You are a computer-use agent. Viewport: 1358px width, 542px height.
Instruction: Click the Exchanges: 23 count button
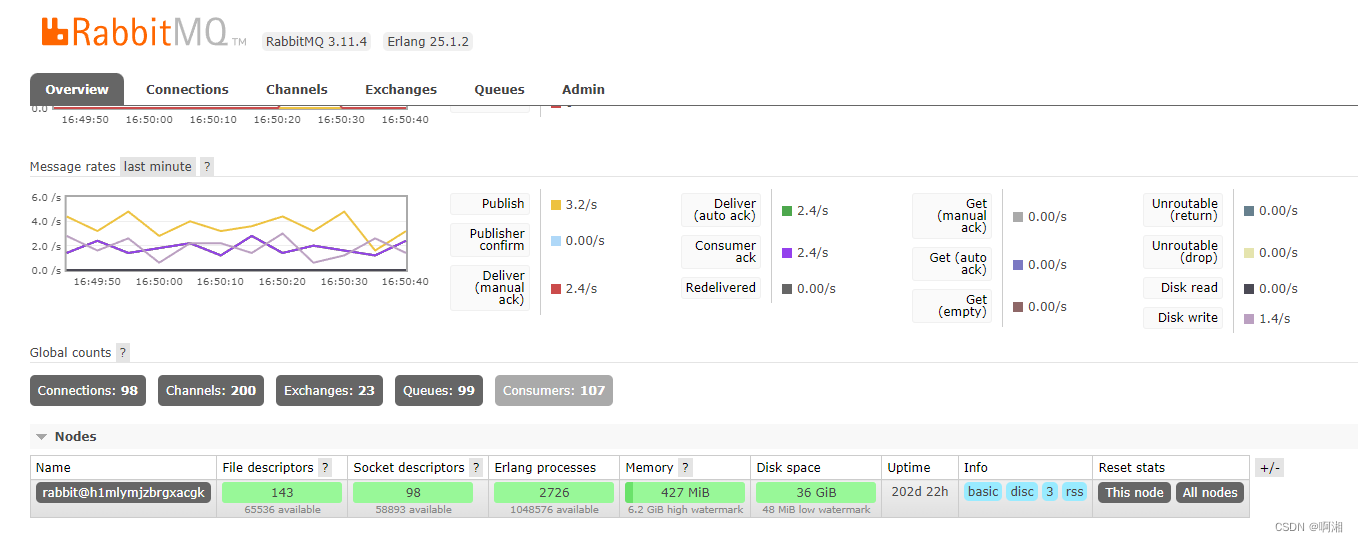click(329, 390)
